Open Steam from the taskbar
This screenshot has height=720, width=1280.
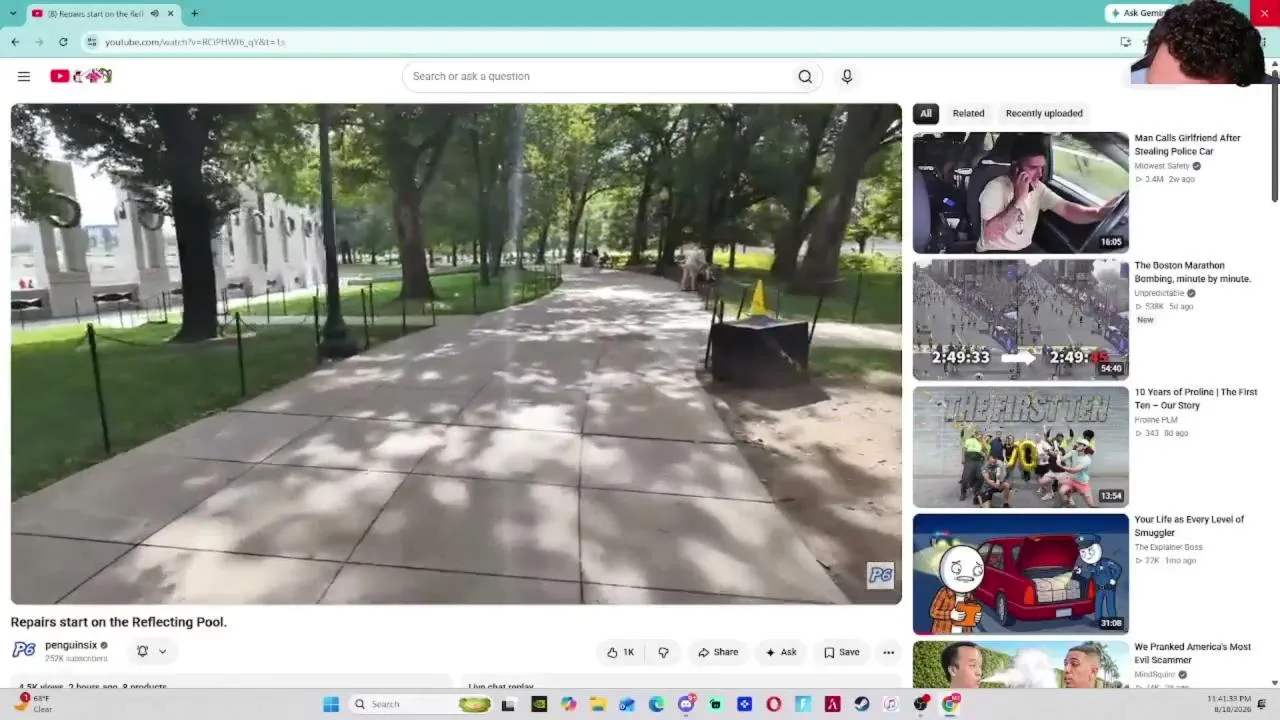click(x=861, y=704)
